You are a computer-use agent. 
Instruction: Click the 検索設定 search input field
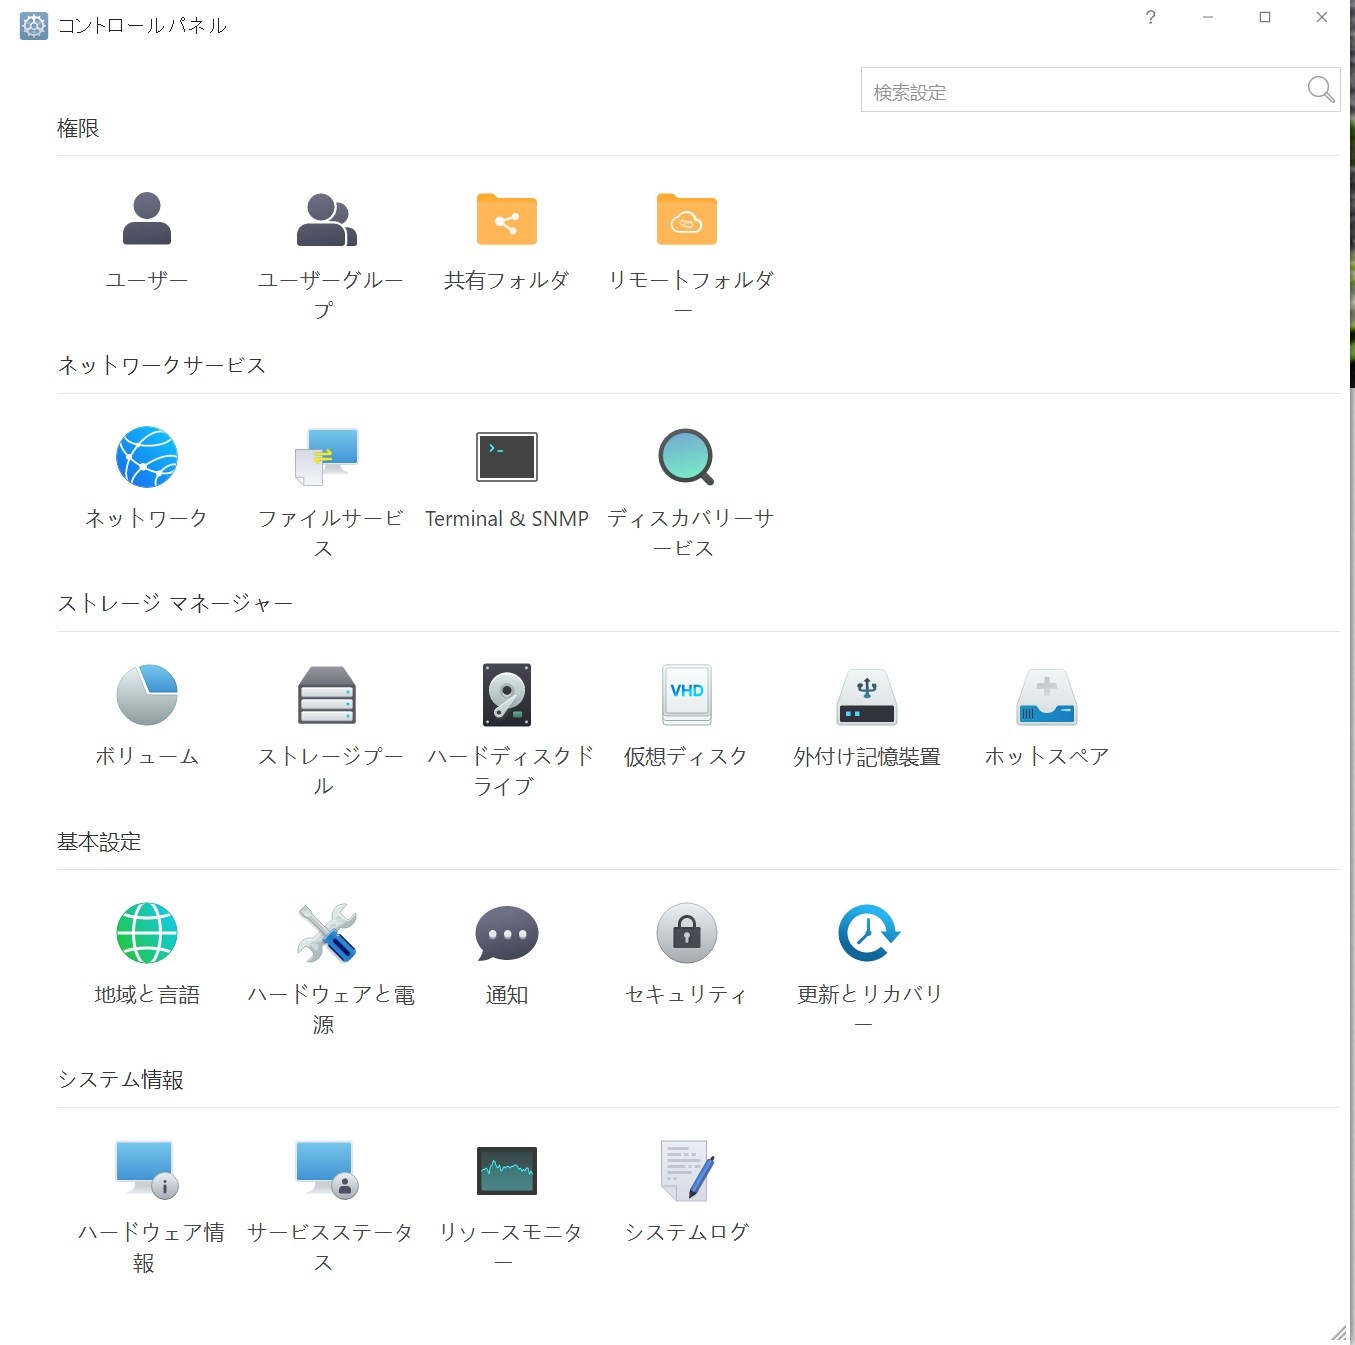(x=1080, y=91)
